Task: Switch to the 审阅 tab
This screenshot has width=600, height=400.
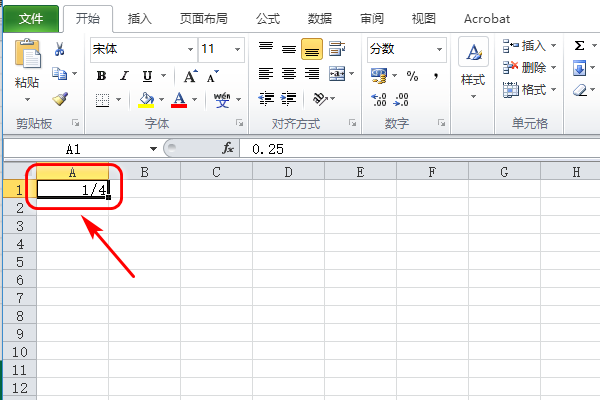Action: coord(372,18)
